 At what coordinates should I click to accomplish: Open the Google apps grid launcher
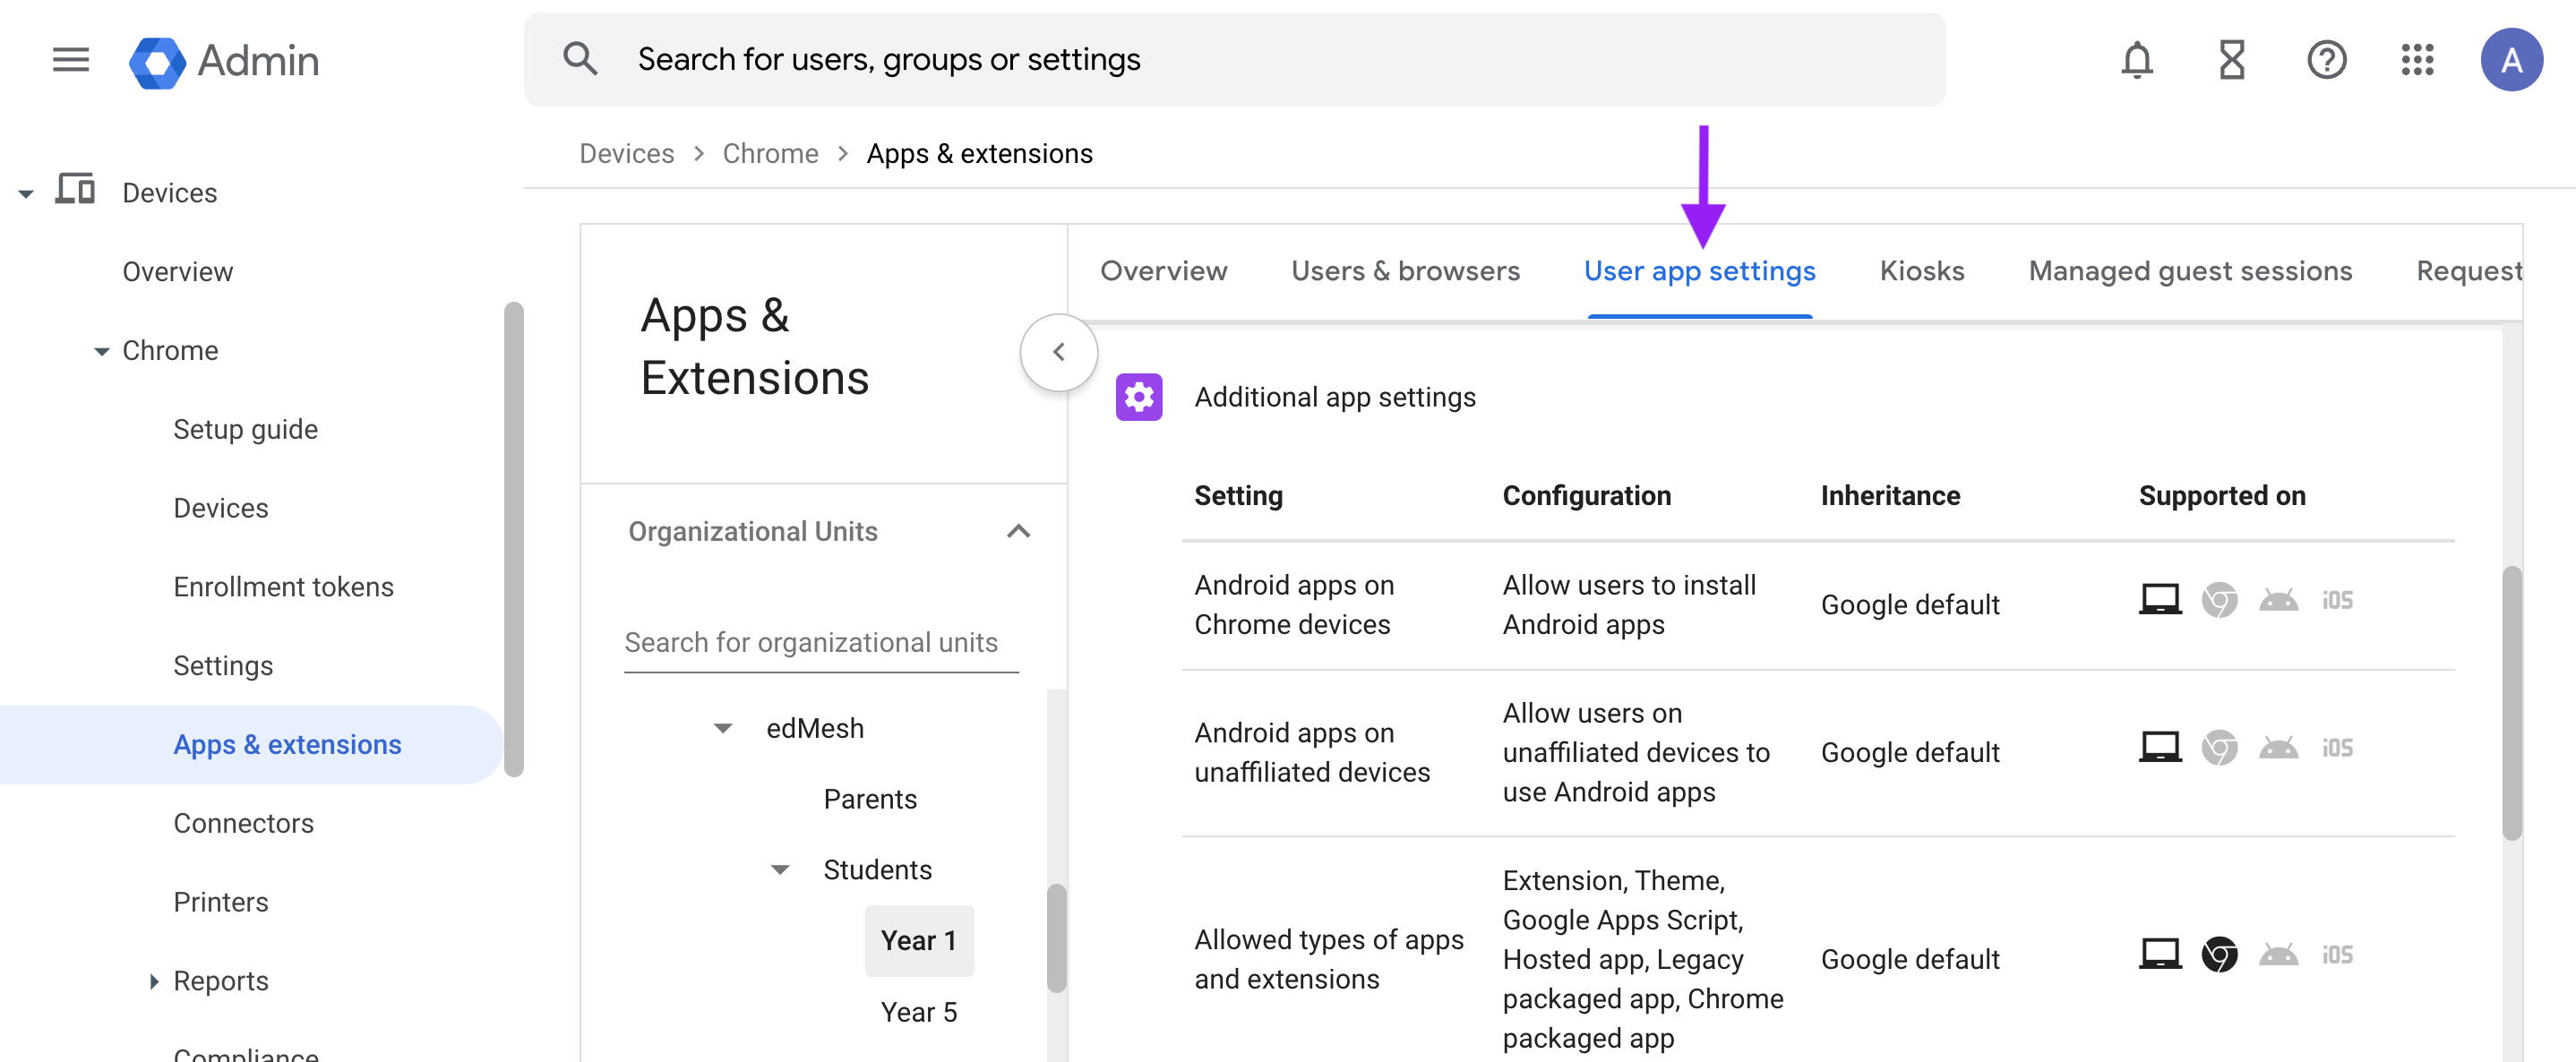point(2417,60)
